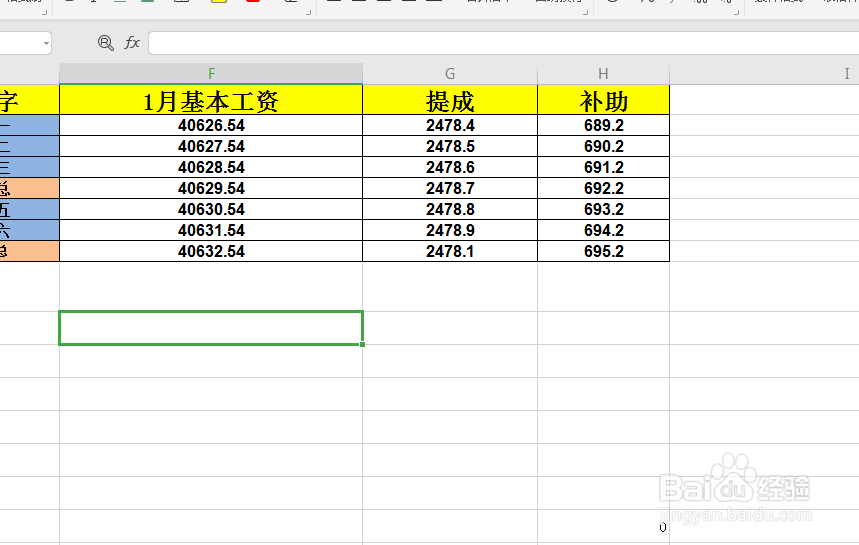Select the cell containing 690.2
Image resolution: width=859 pixels, height=545 pixels.
coord(603,146)
